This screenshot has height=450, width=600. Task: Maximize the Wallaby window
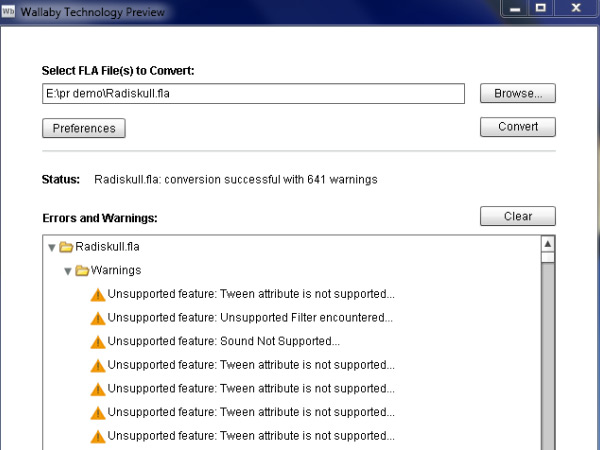[541, 8]
